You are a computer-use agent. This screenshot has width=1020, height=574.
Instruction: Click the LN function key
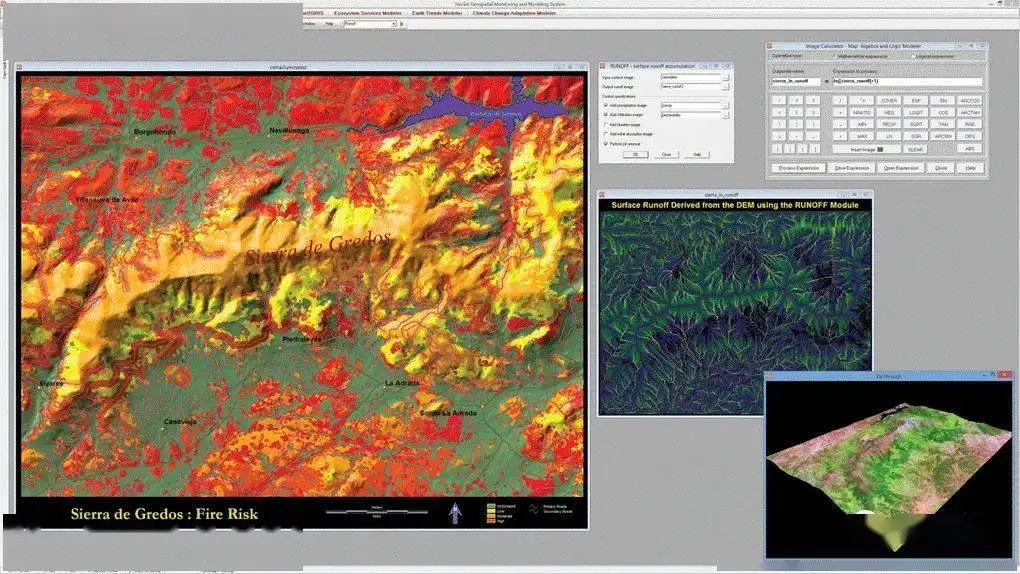889,136
